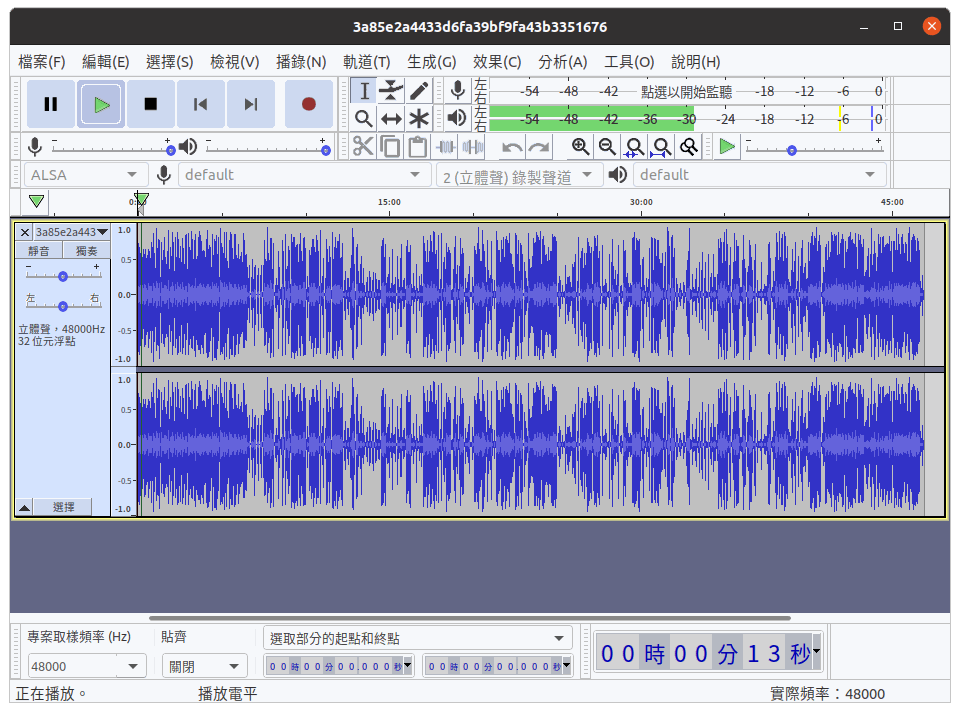The height and width of the screenshot is (712, 960).
Task: Copy selection with the copy icon
Action: click(390, 147)
